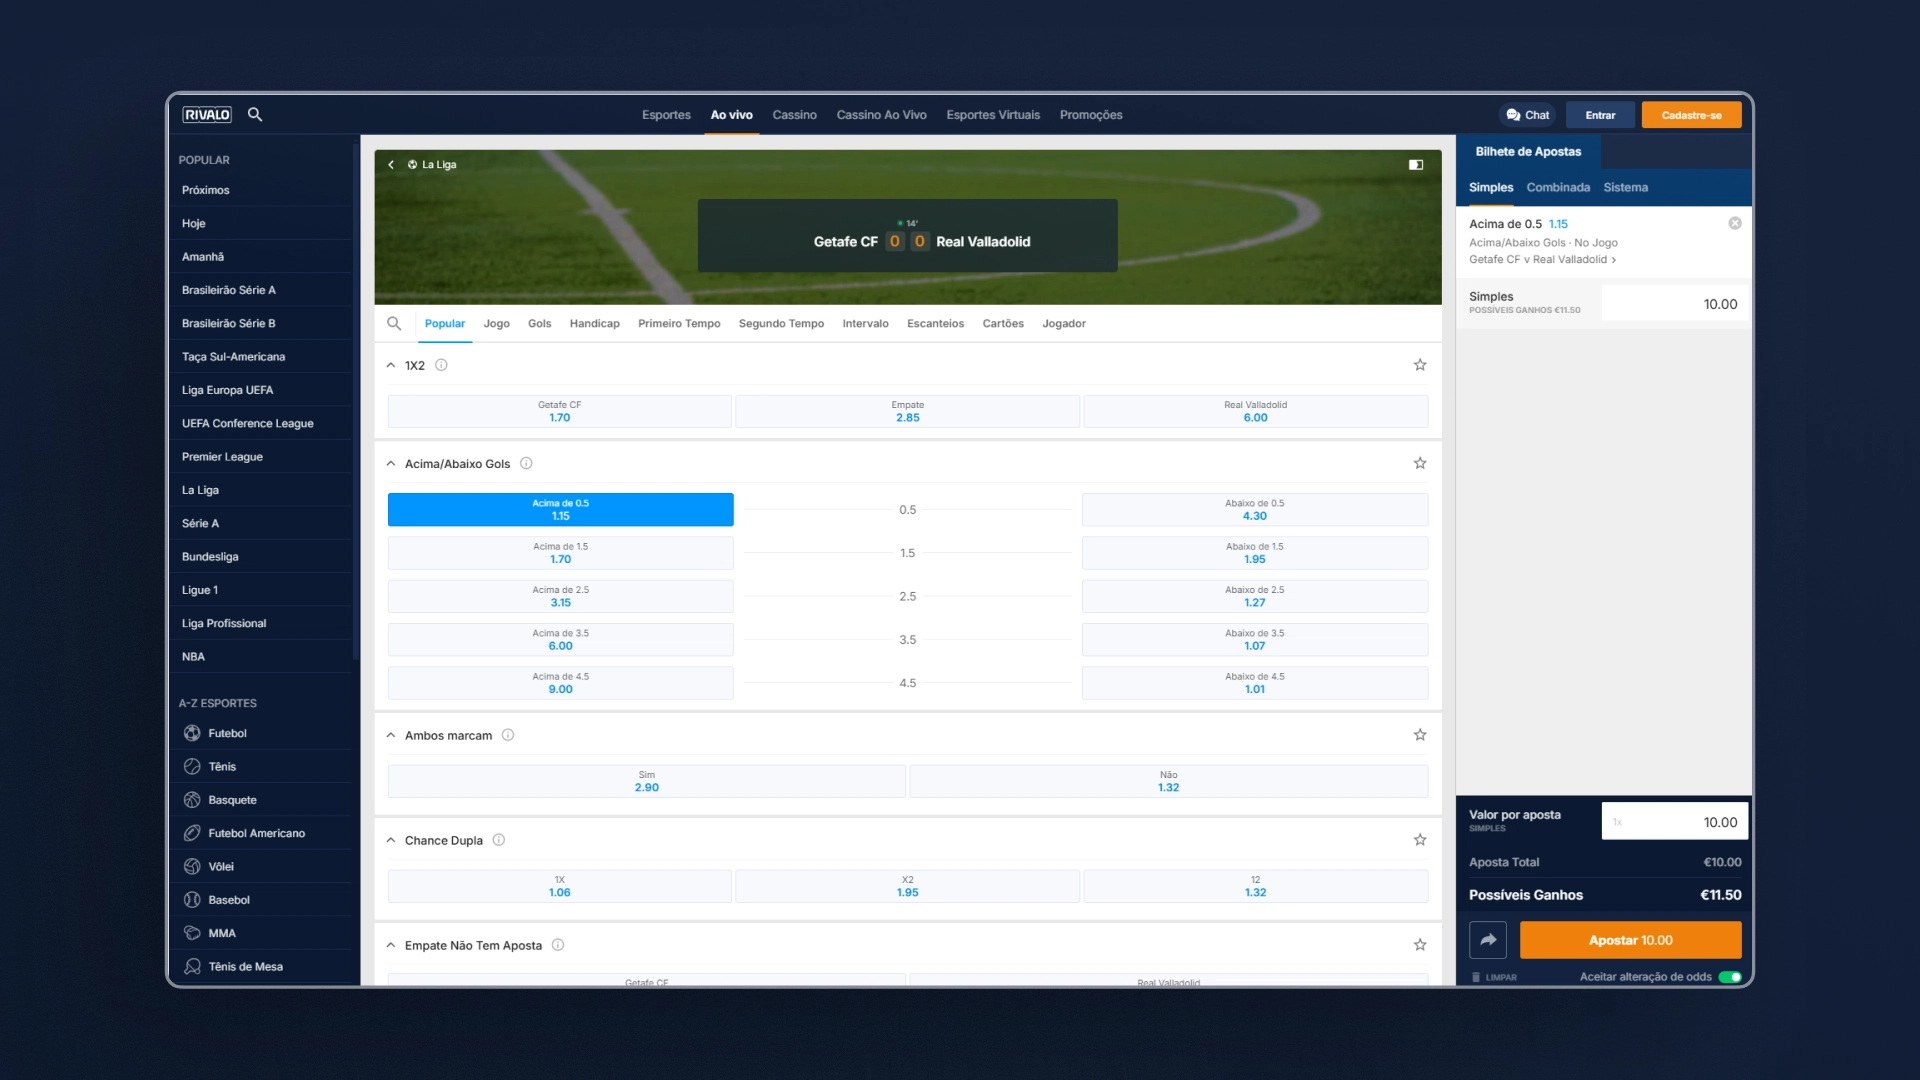Go back with the arrow beside La Liga

[391, 165]
